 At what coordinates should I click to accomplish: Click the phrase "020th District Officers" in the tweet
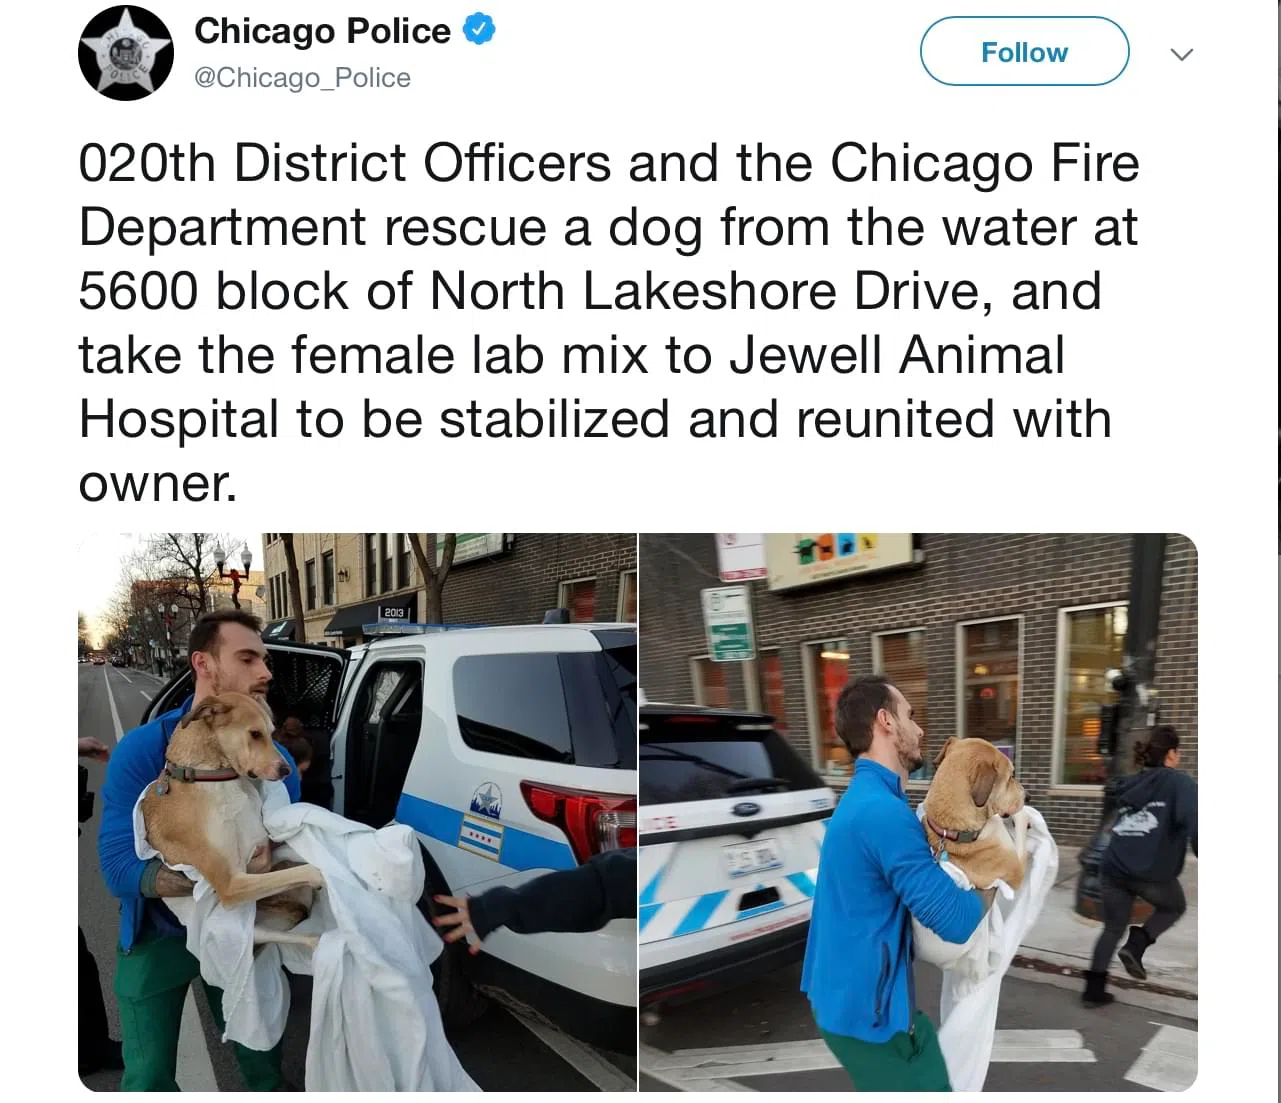[x=345, y=163]
